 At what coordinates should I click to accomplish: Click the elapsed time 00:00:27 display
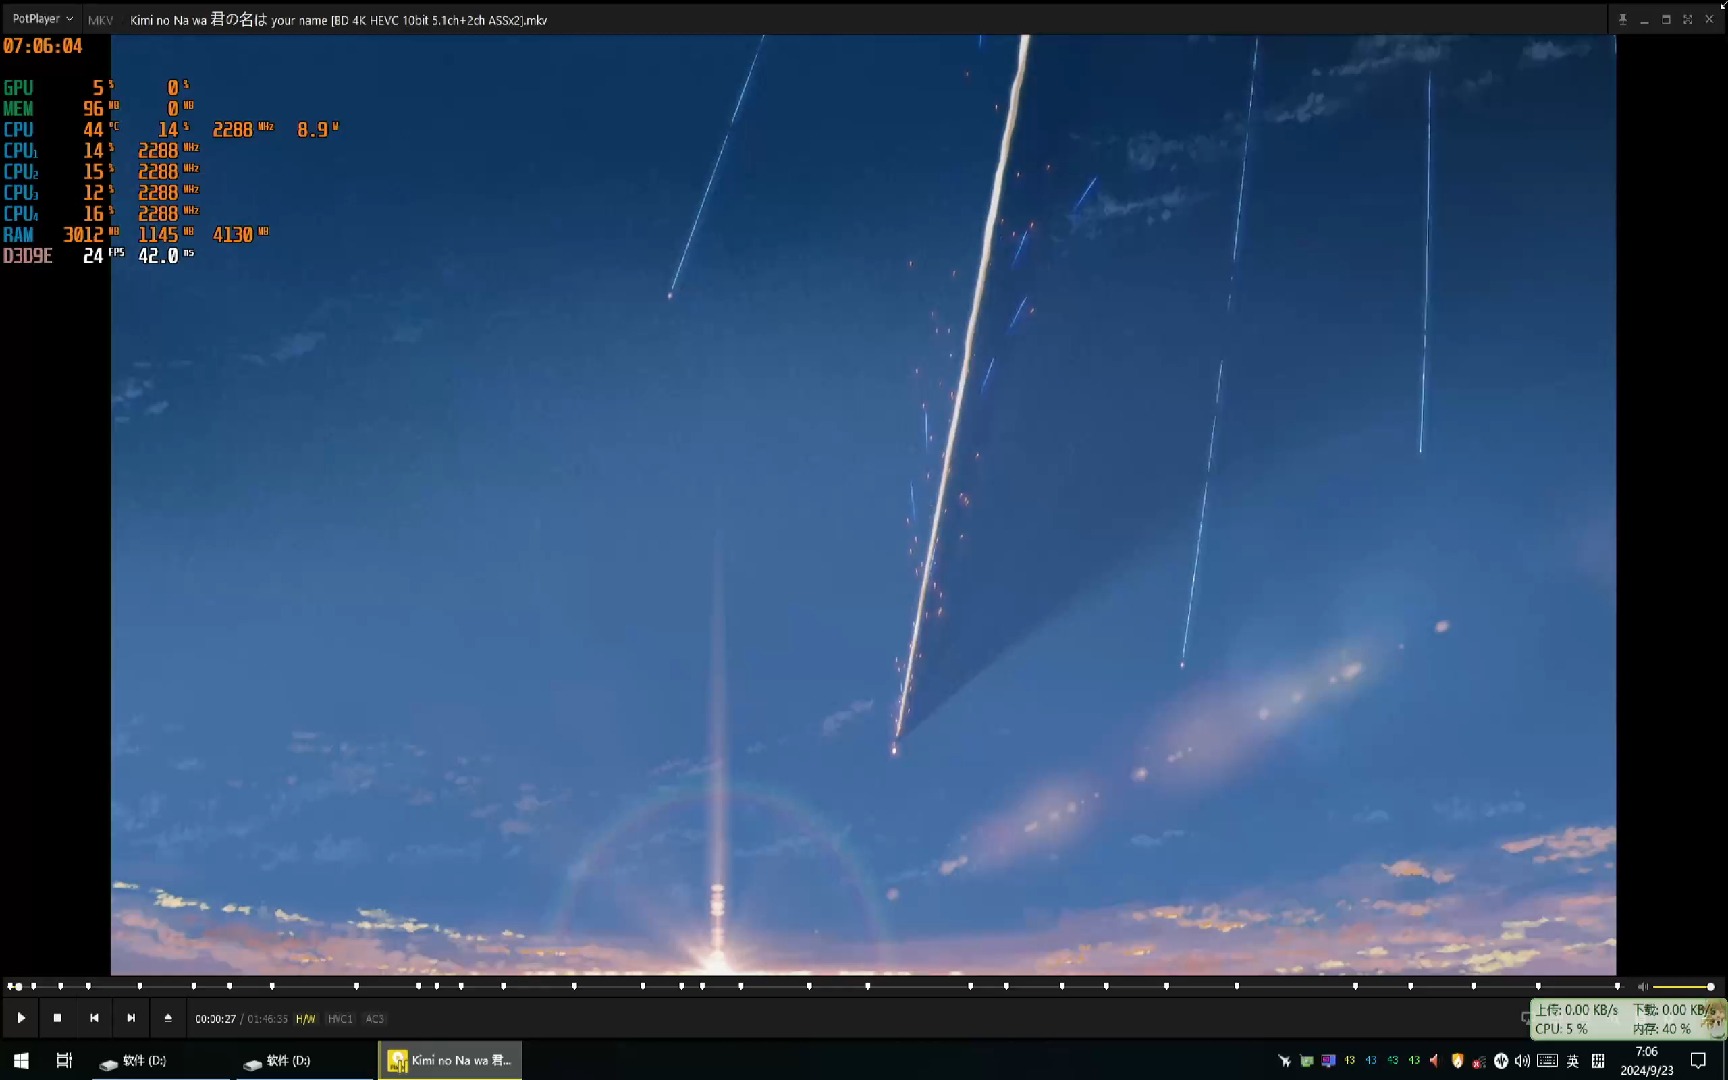pyautogui.click(x=216, y=1019)
